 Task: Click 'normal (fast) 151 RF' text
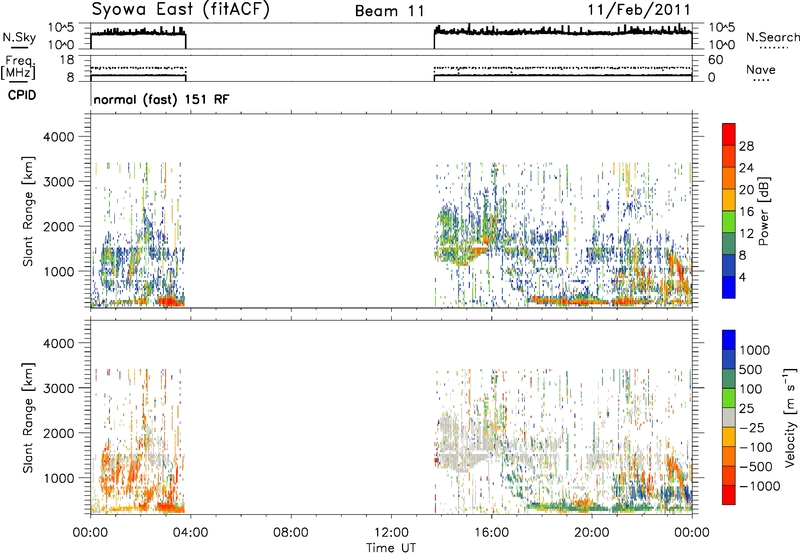click(x=161, y=99)
